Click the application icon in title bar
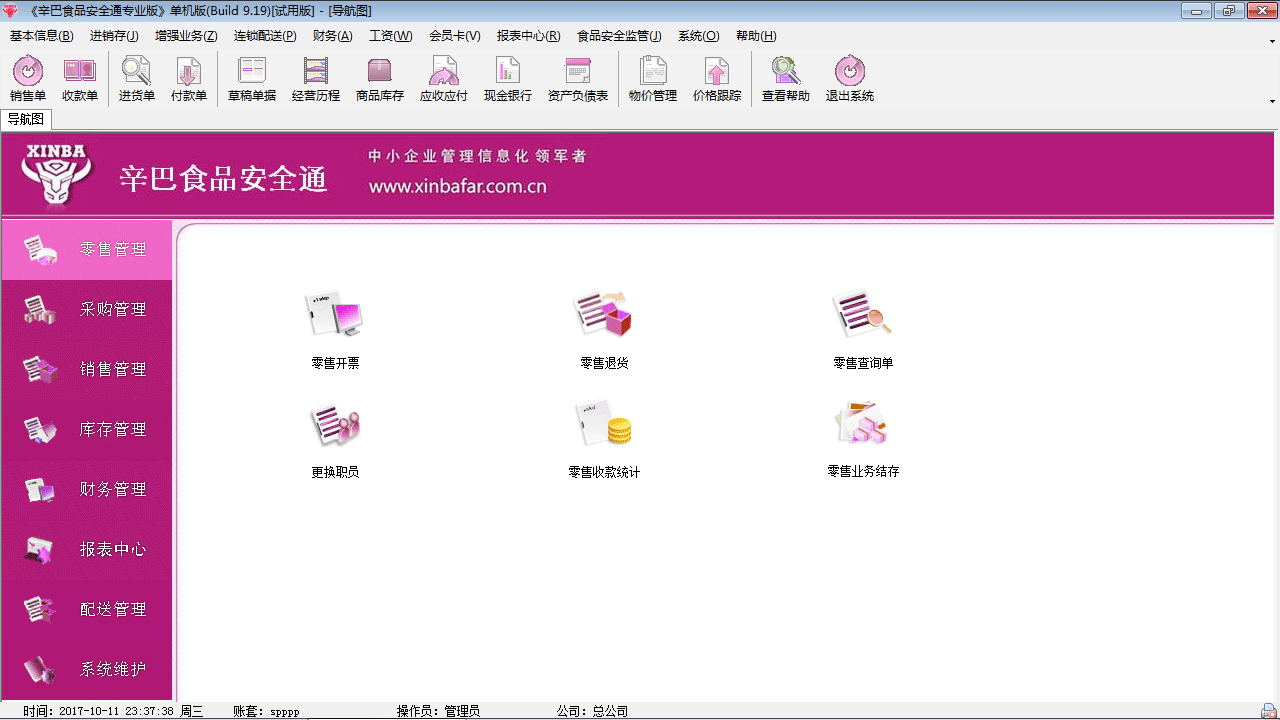 pos(11,11)
